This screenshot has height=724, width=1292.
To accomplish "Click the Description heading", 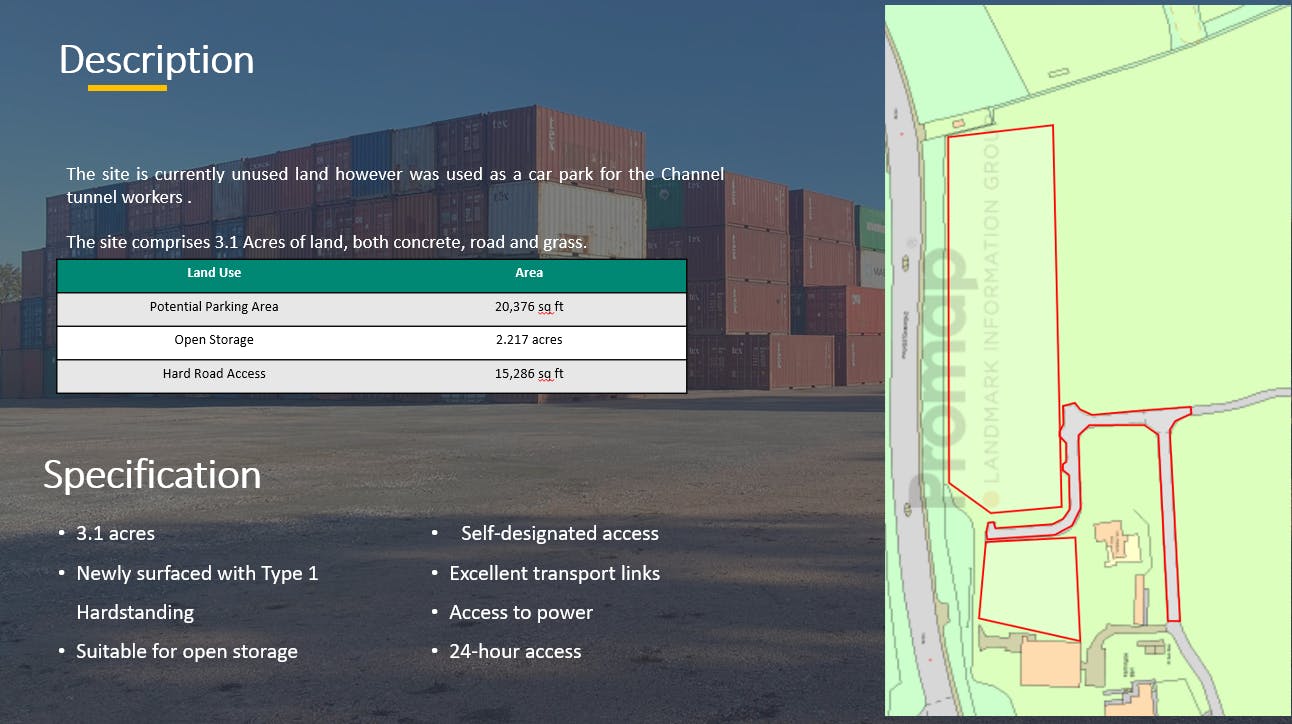I will pos(156,59).
